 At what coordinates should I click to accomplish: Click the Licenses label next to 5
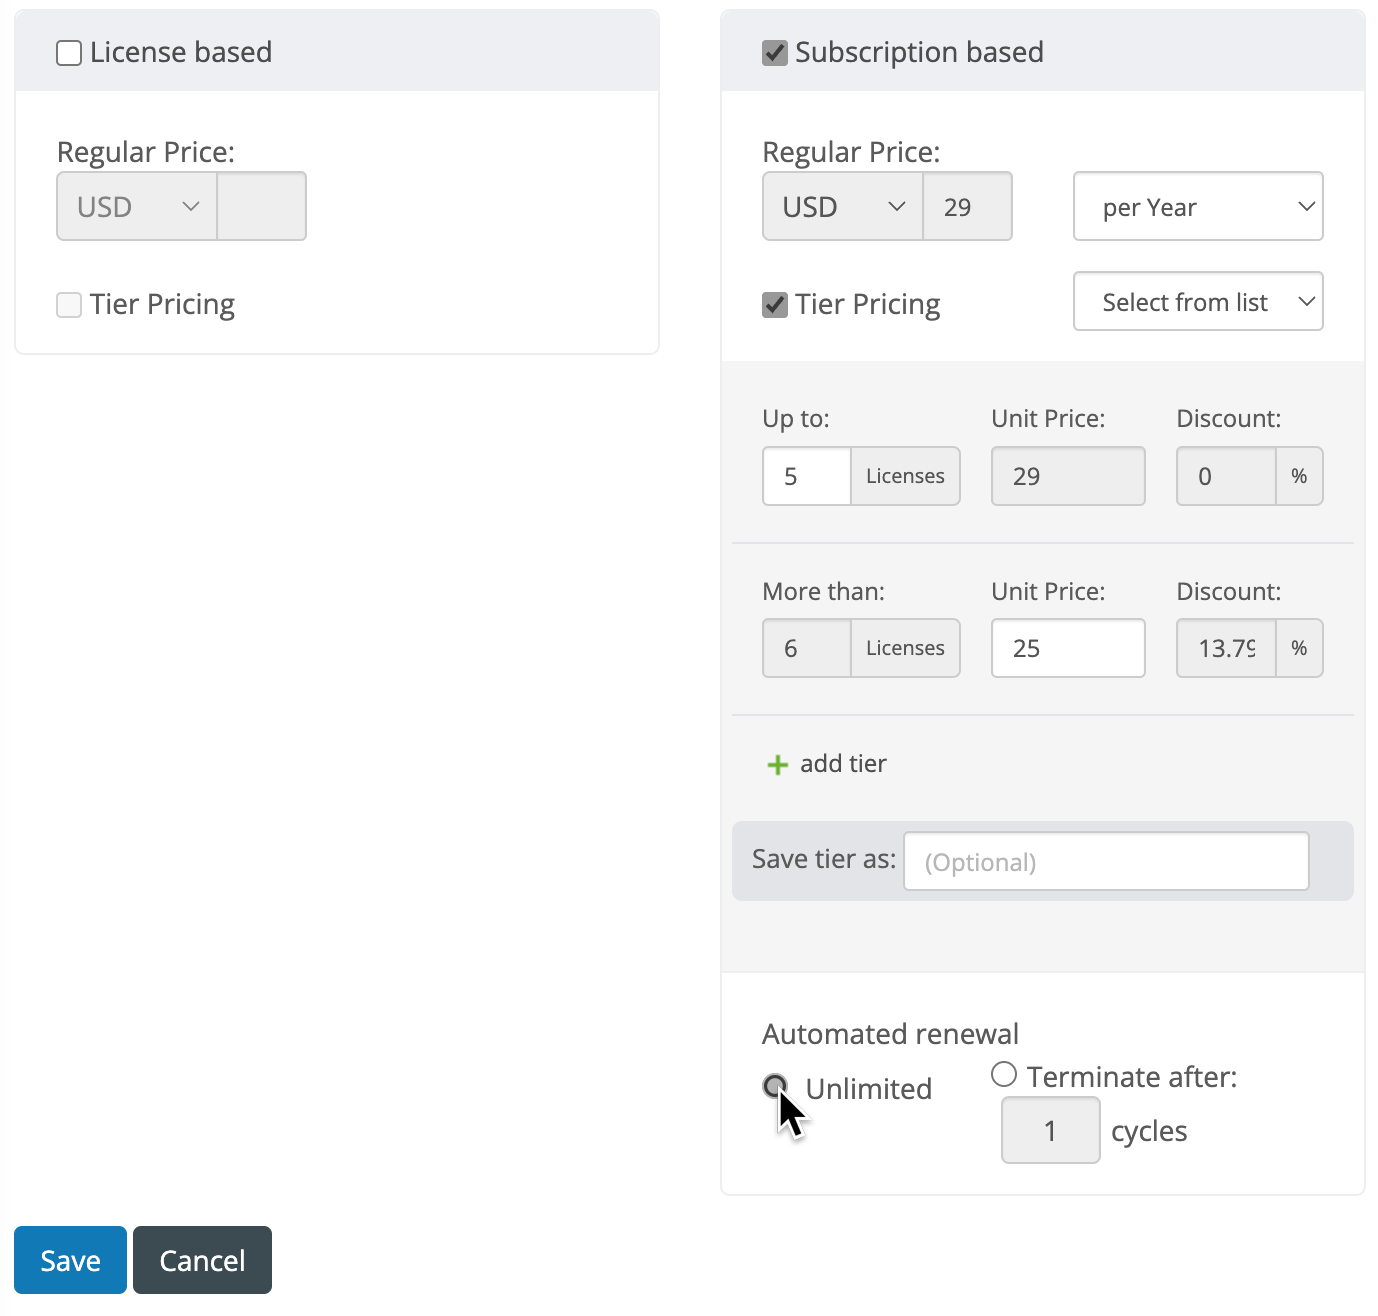coord(905,476)
